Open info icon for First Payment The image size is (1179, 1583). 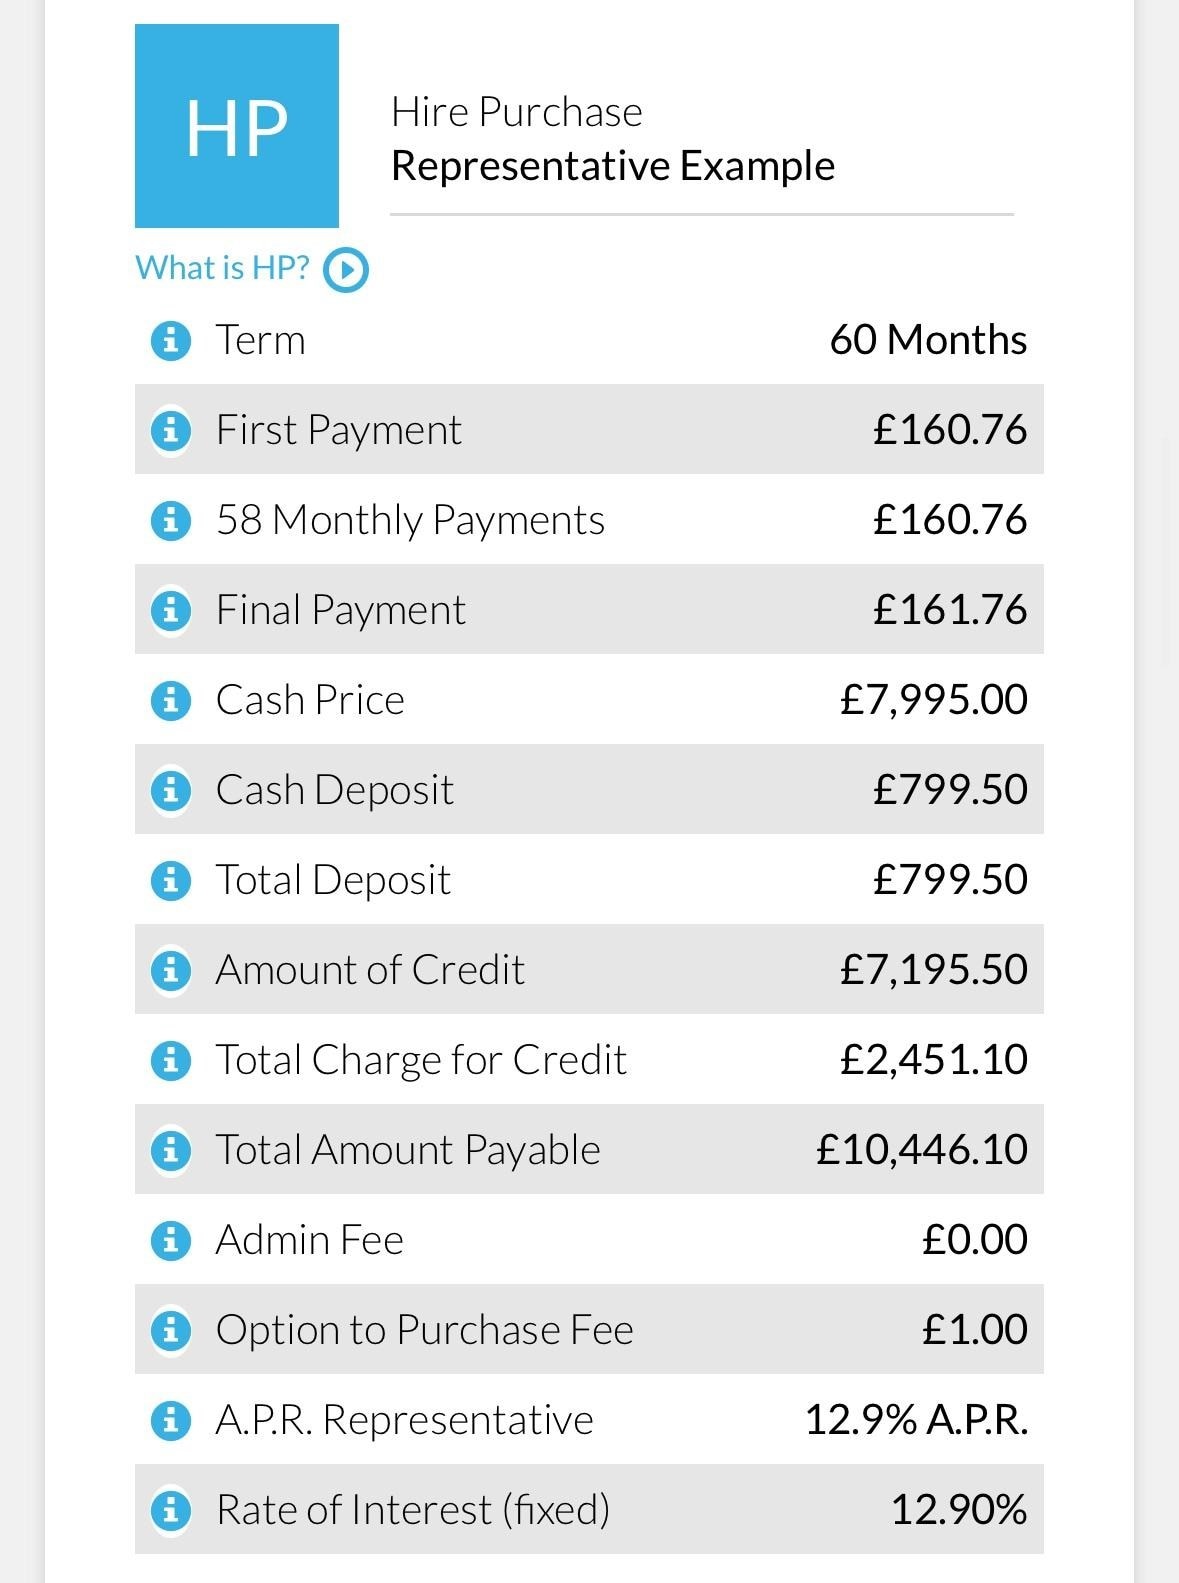click(170, 431)
